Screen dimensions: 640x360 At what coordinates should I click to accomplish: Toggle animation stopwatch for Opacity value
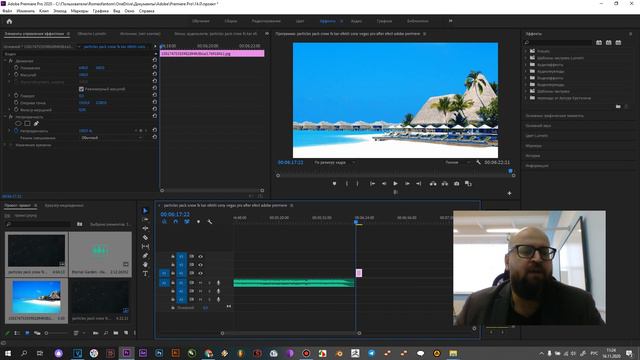pos(16,131)
